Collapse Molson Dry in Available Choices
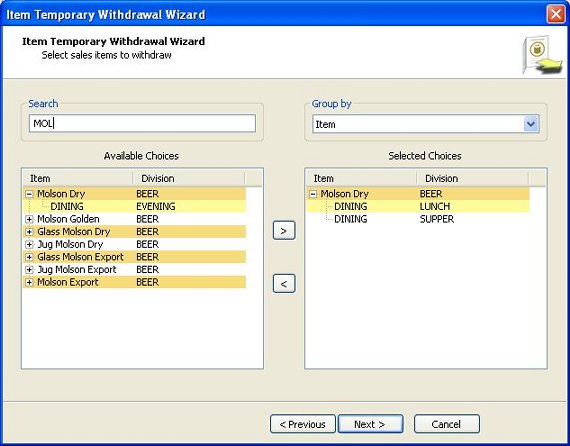The image size is (570, 446). (x=29, y=194)
